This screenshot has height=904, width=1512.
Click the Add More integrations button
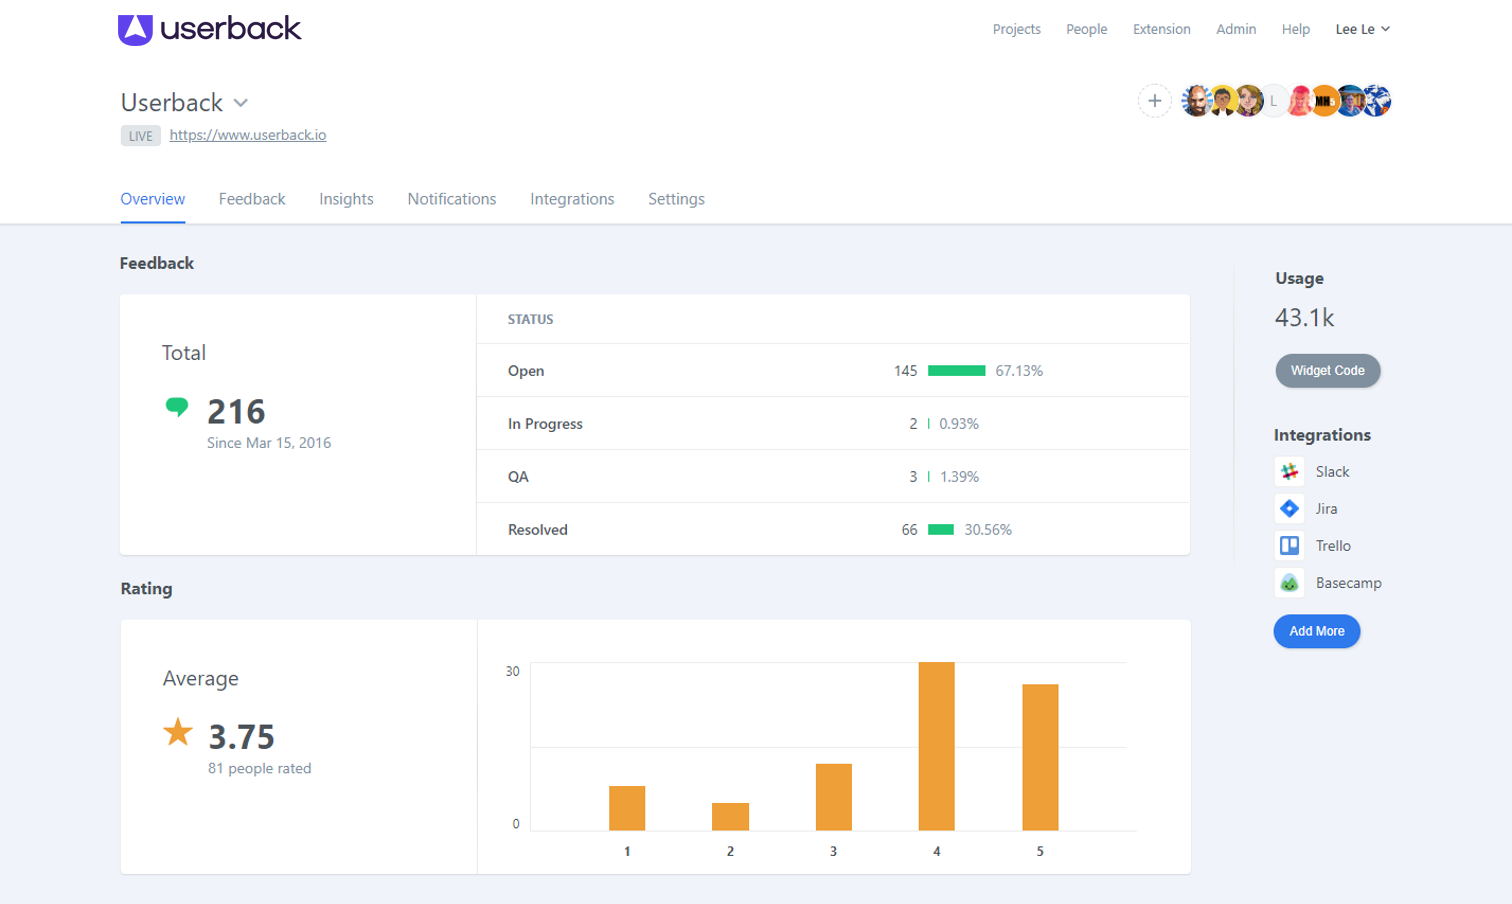point(1316,631)
